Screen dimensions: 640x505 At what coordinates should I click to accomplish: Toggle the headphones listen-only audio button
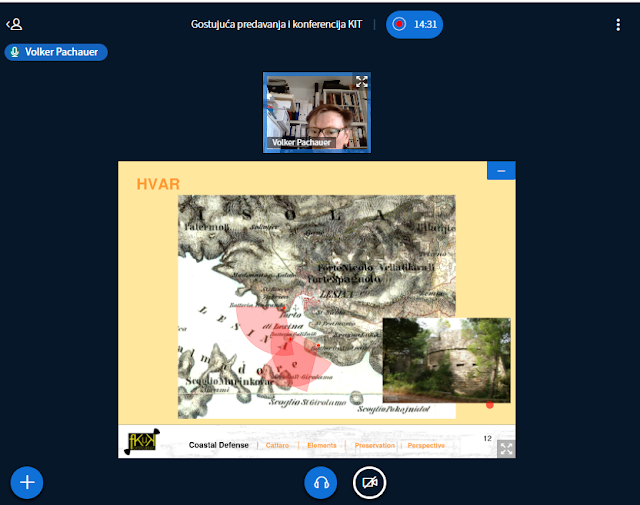[x=321, y=483]
